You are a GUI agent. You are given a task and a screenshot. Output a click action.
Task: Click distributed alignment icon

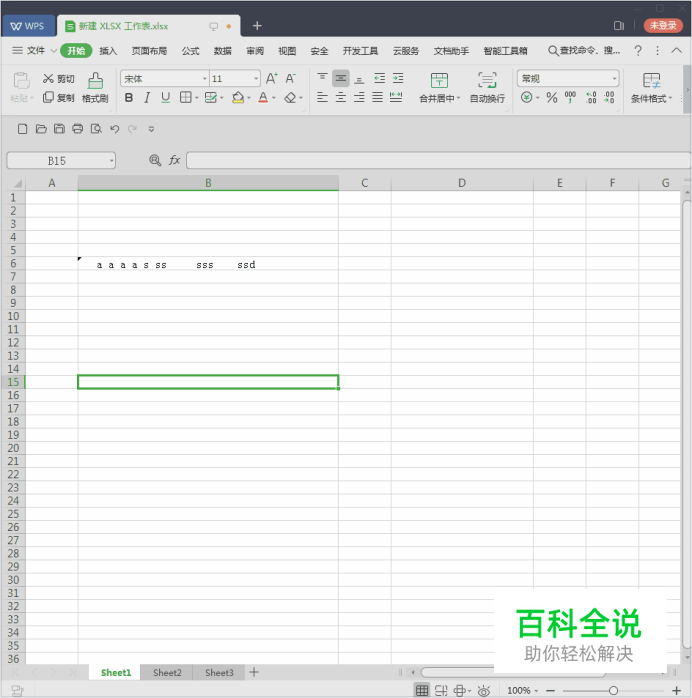pyautogui.click(x=396, y=97)
